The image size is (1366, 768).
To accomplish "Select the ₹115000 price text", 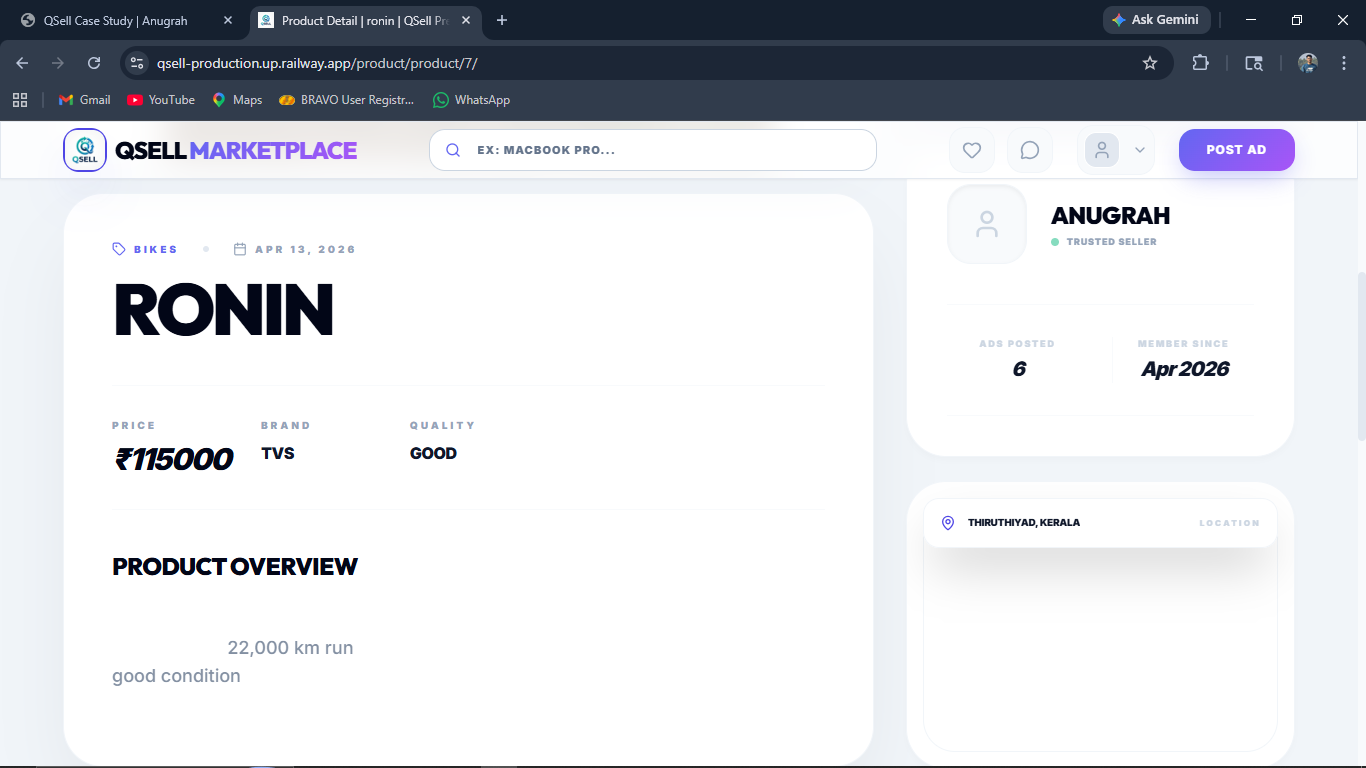I will (x=174, y=459).
